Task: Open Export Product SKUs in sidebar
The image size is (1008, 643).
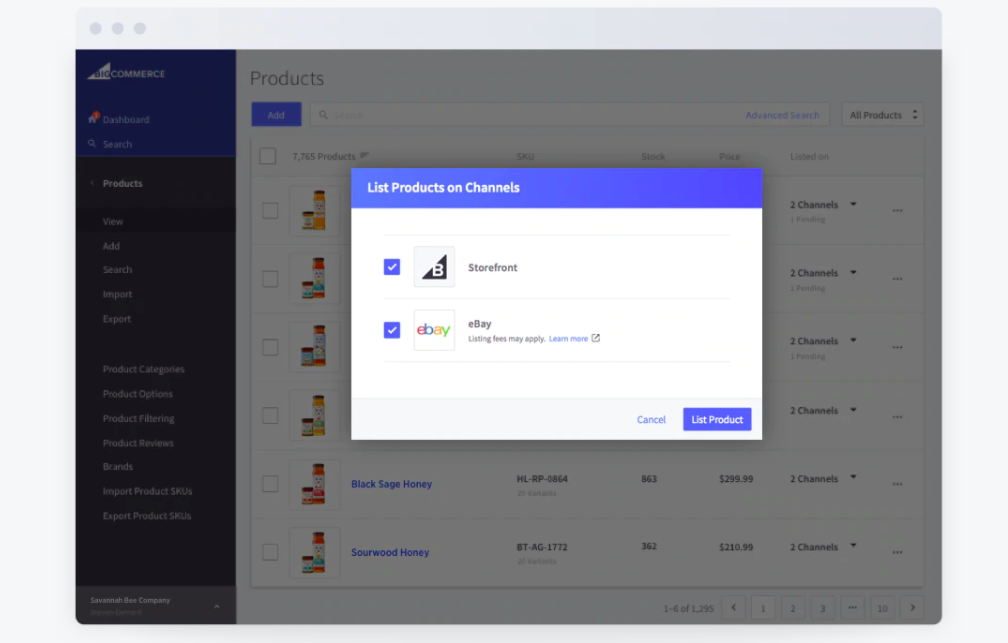Action: click(147, 516)
